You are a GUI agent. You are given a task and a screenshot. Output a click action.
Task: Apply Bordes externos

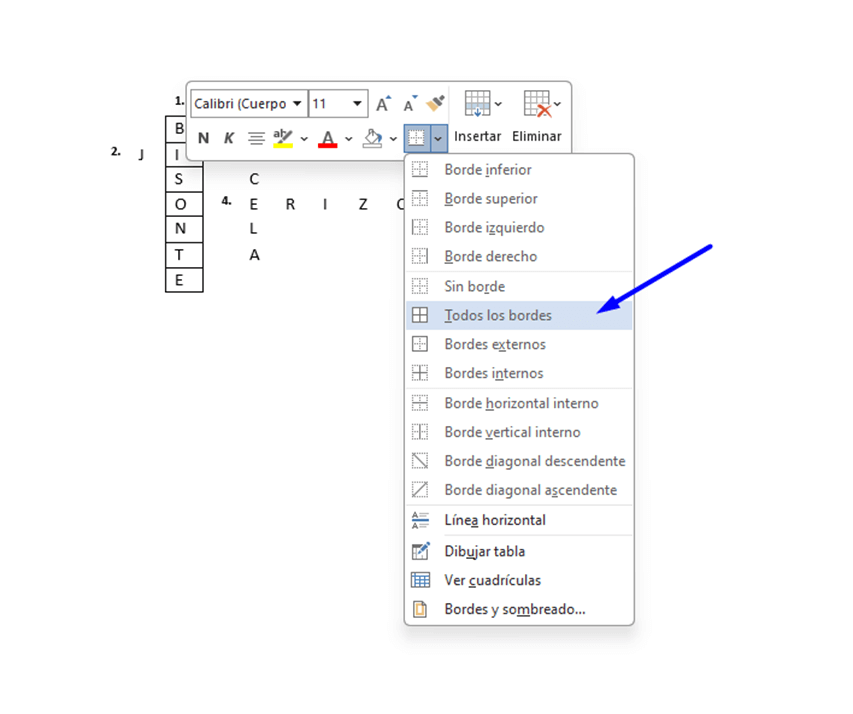point(519,344)
